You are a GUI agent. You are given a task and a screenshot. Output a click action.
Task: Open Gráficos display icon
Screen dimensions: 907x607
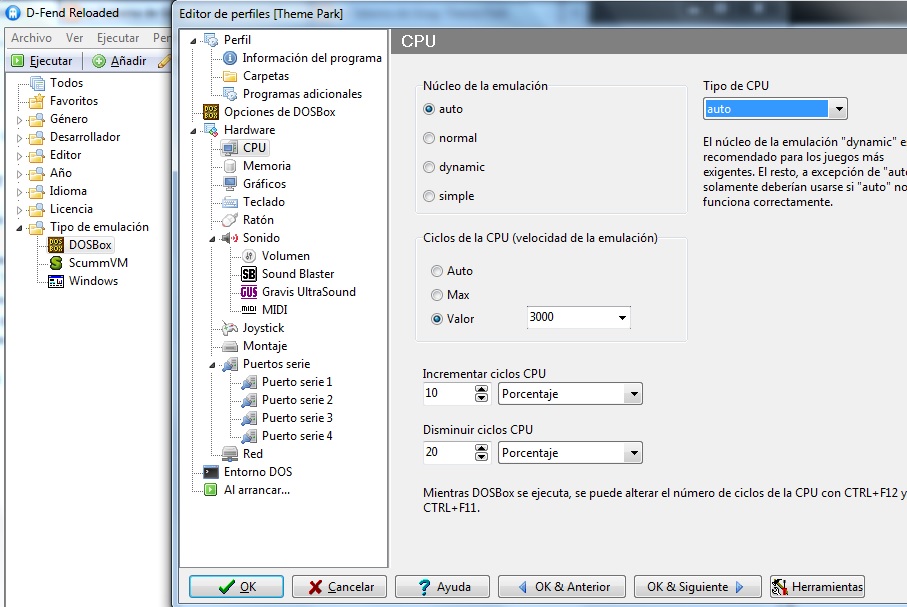(230, 183)
